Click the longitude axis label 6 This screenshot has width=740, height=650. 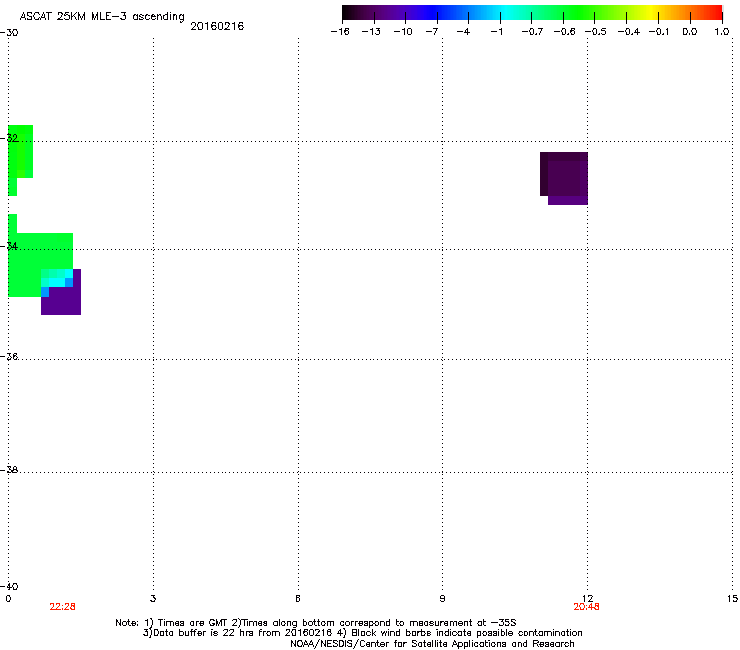click(x=298, y=599)
